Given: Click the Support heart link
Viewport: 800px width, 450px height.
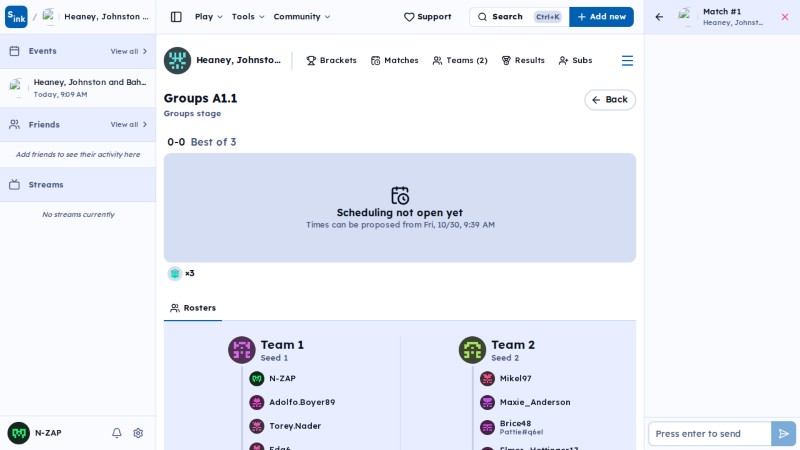Looking at the screenshot, I should pos(428,17).
